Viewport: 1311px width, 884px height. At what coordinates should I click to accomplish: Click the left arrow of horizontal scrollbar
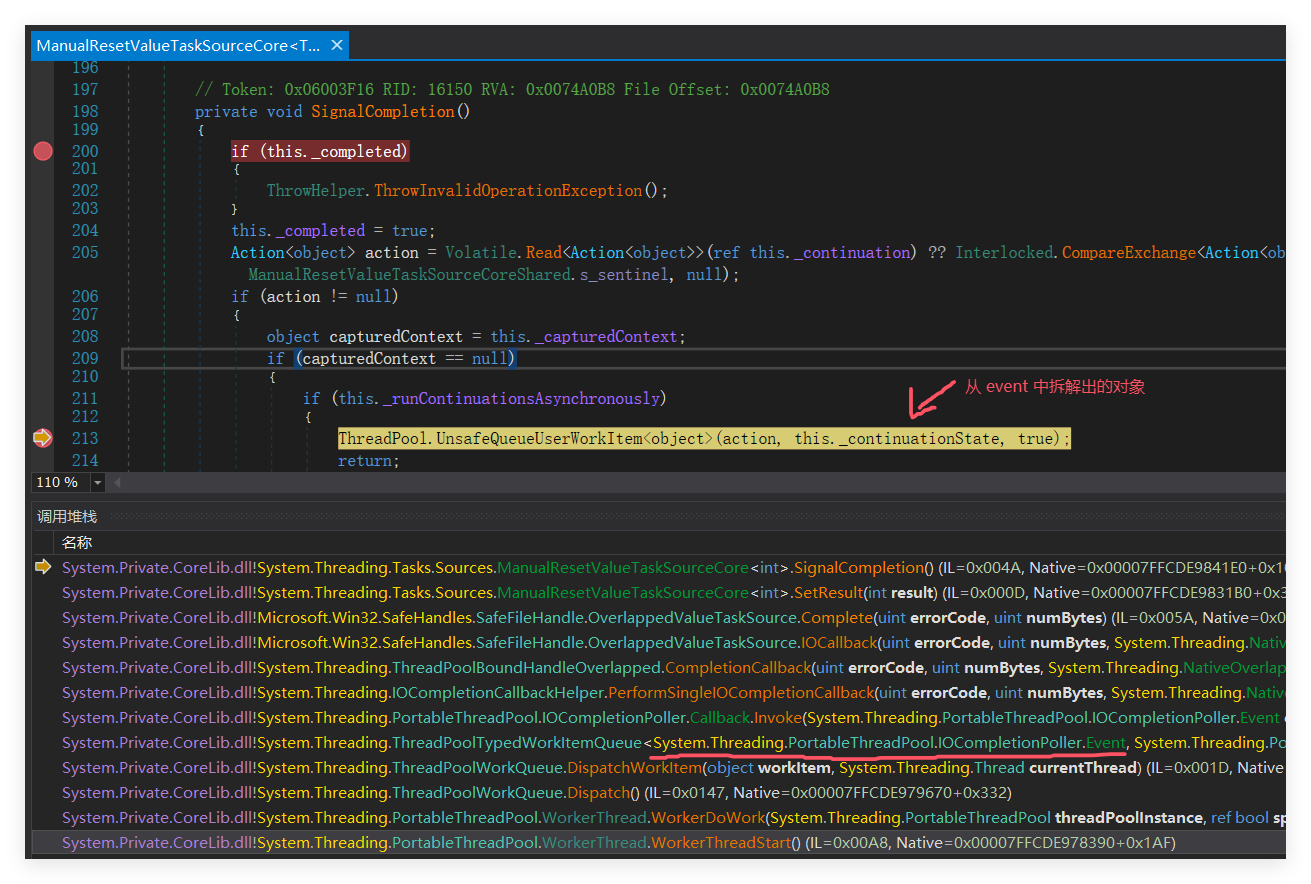(x=117, y=483)
